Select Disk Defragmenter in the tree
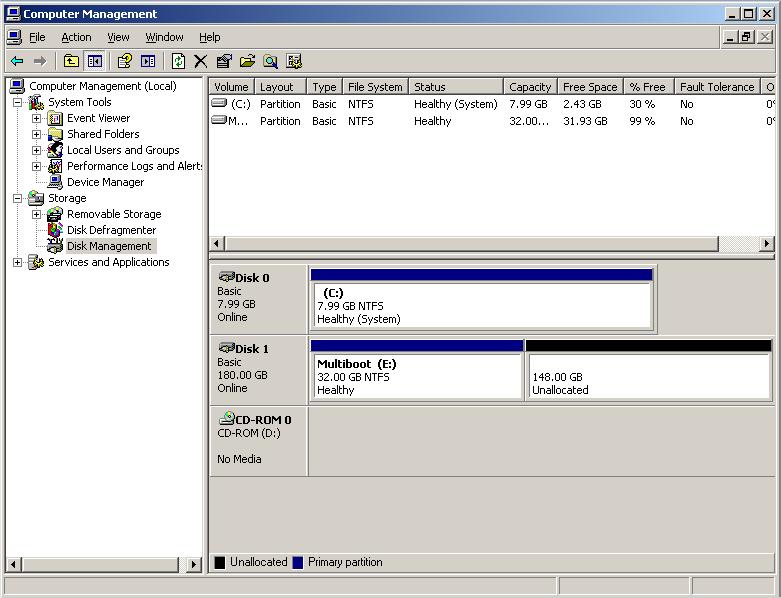This screenshot has width=781, height=598. [x=111, y=230]
